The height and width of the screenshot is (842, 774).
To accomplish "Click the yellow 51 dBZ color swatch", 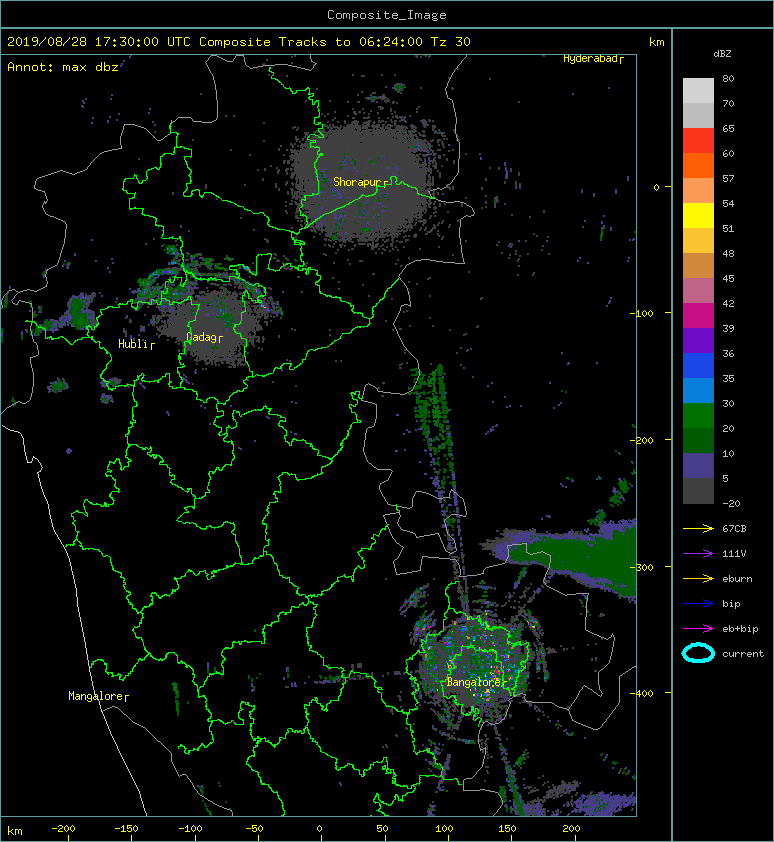I will point(698,216).
